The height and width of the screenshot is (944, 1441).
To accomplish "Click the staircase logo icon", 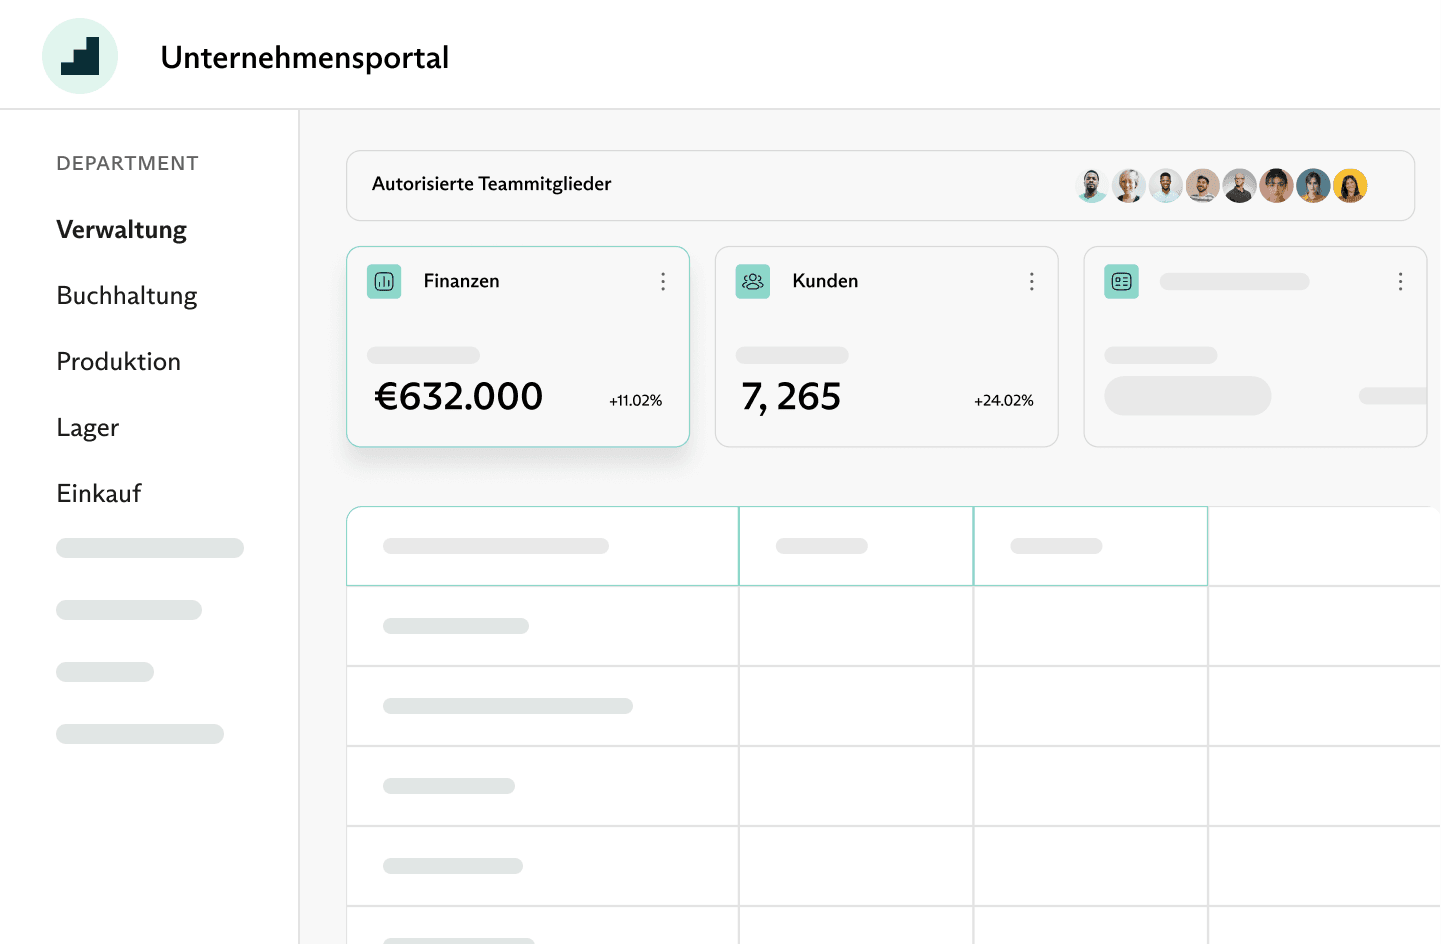I will 80,56.
